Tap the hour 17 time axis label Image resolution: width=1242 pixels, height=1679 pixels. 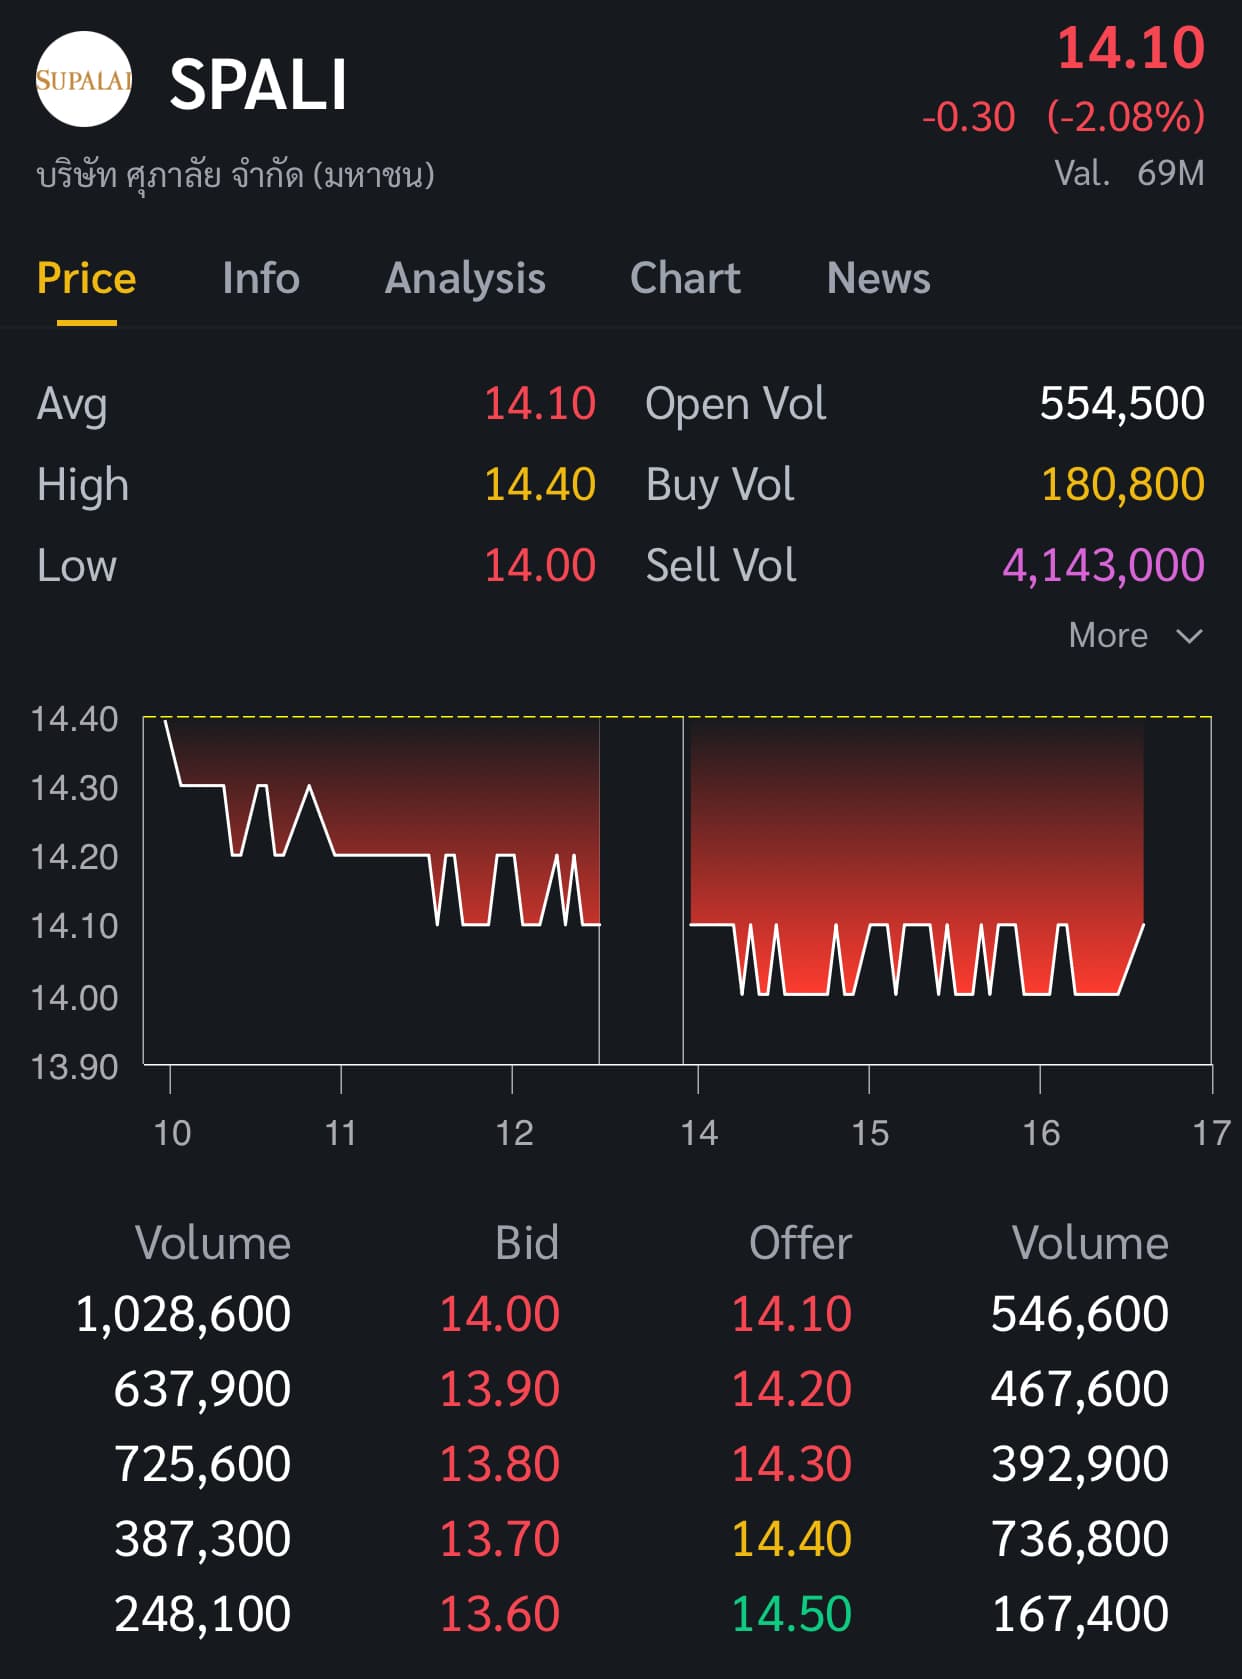pyautogui.click(x=1212, y=1133)
